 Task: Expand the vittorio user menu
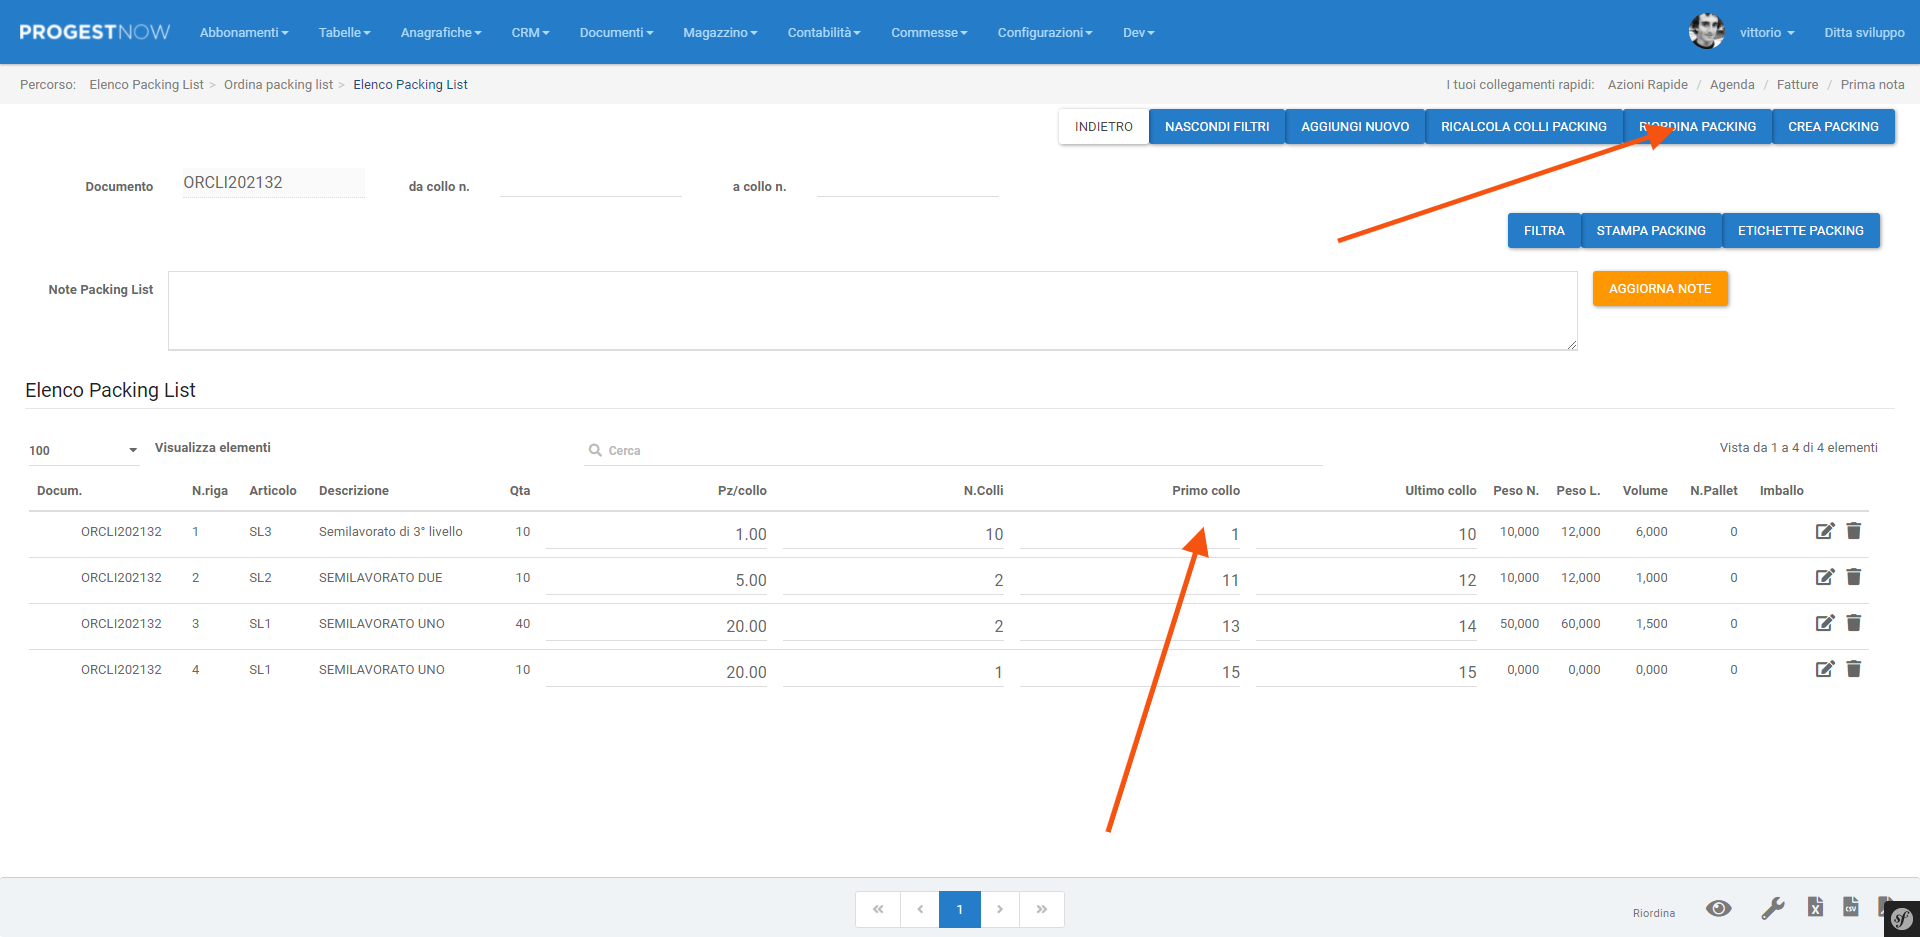1766,33
